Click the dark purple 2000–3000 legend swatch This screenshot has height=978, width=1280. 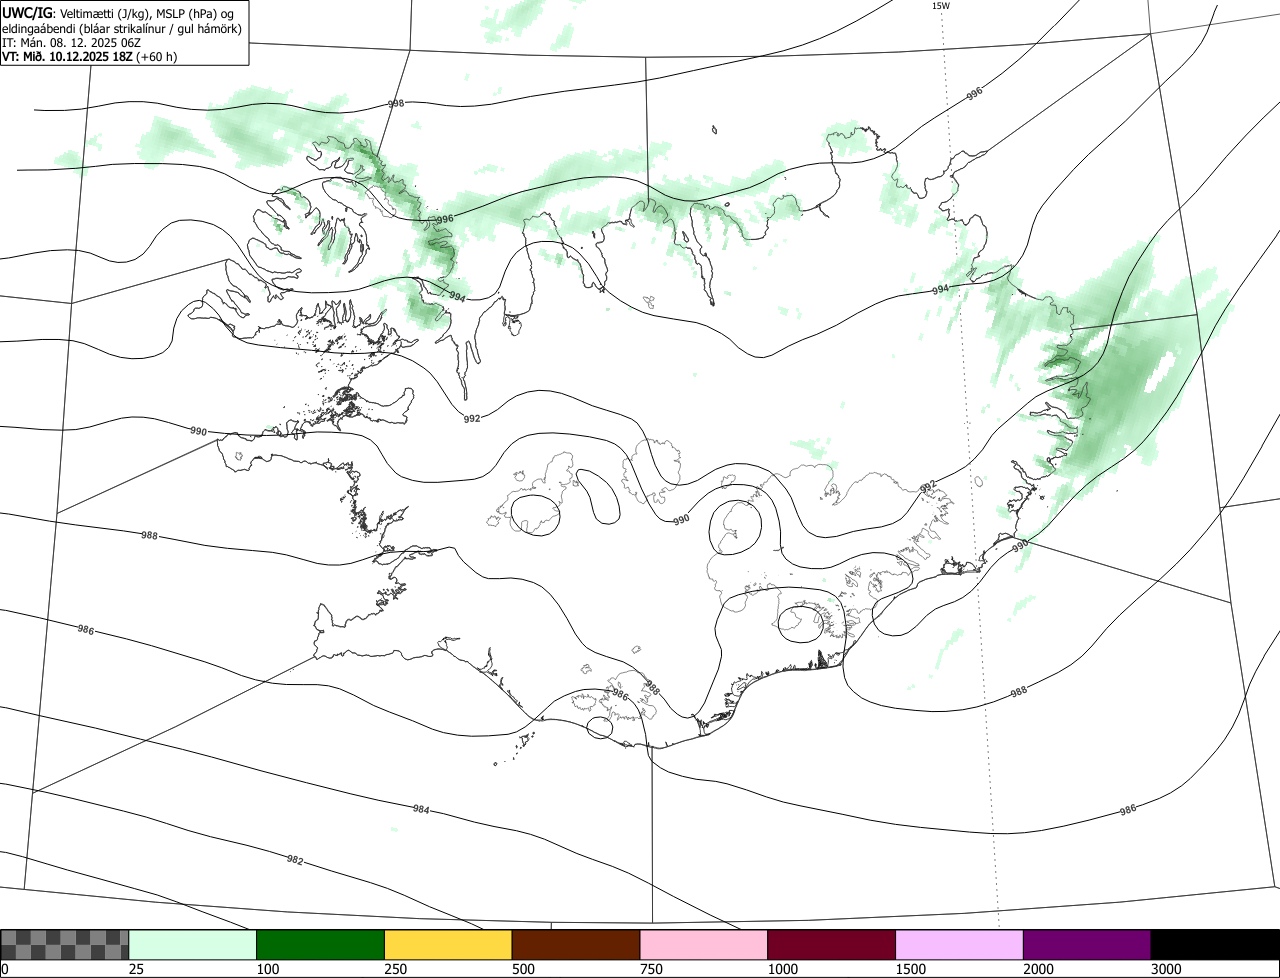(1087, 944)
